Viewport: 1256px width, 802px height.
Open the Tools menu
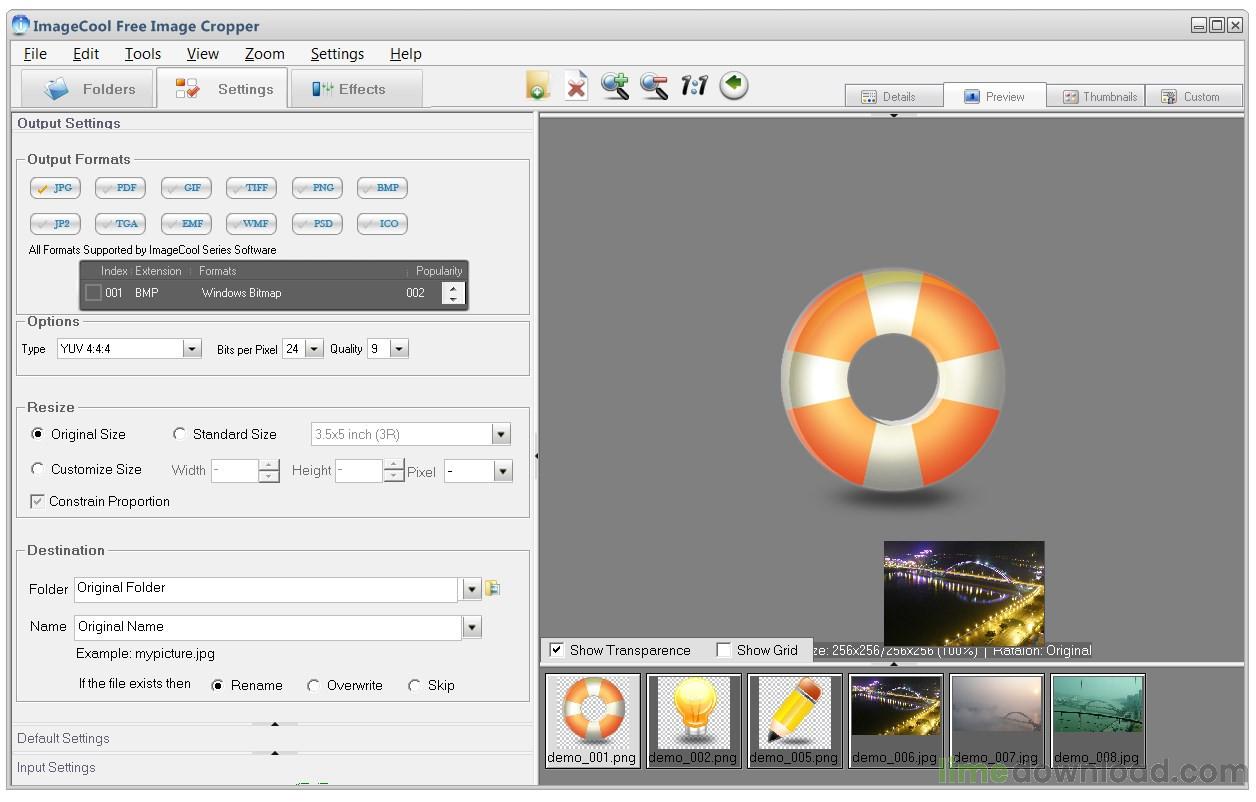(143, 54)
